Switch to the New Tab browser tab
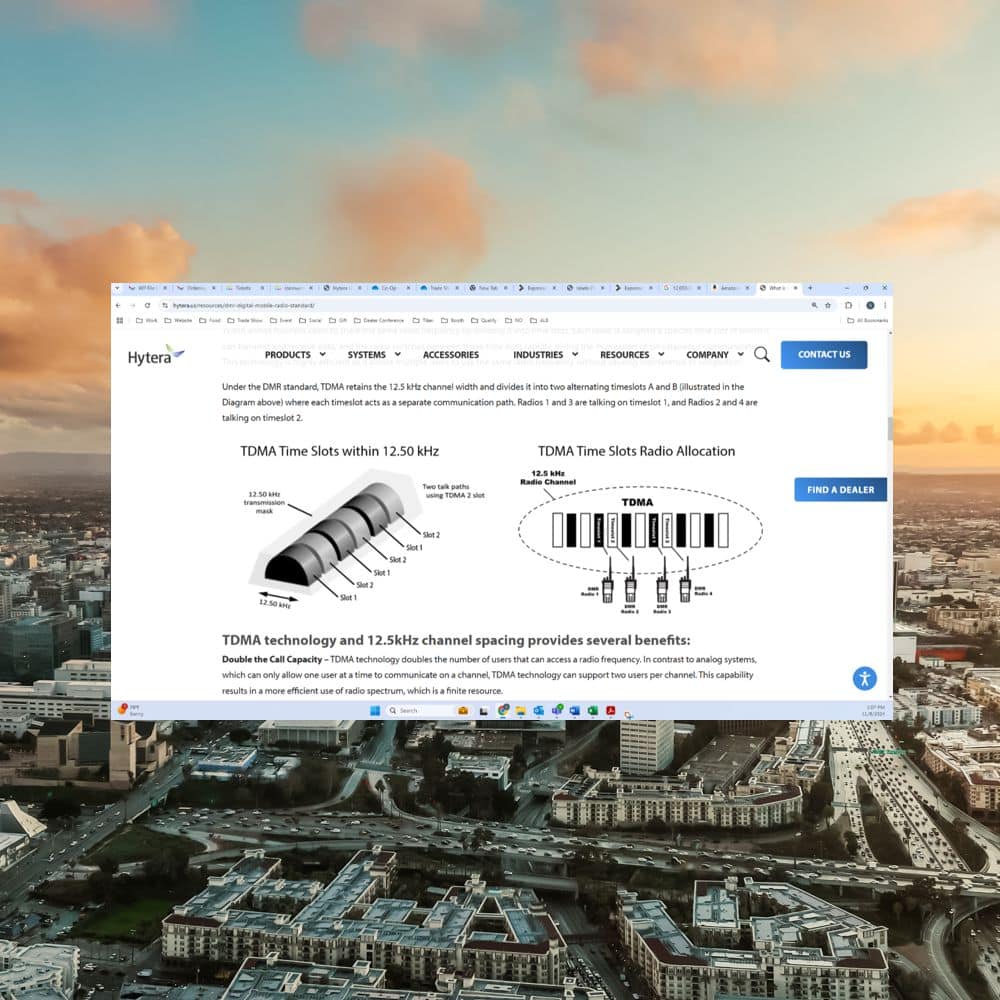The height and width of the screenshot is (1000, 1000). pos(488,288)
